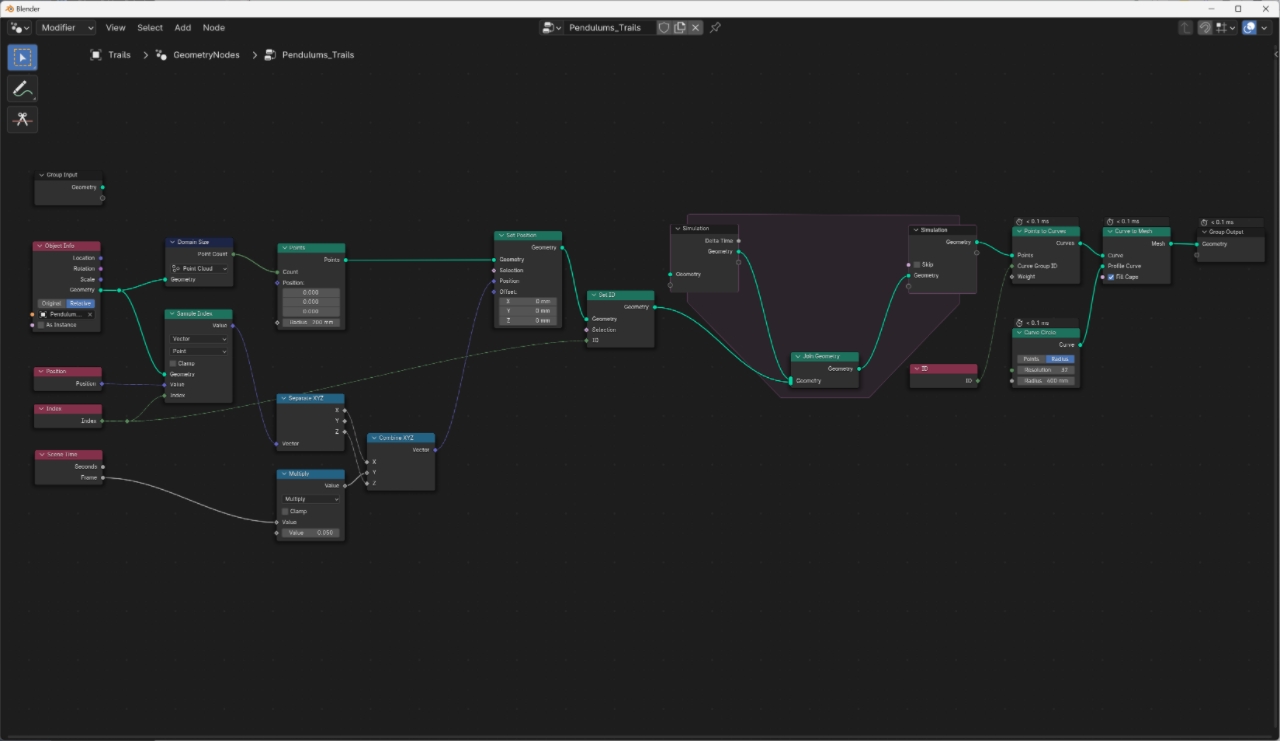This screenshot has height=741, width=1280.
Task: Open the Add menu
Action: [x=183, y=28]
